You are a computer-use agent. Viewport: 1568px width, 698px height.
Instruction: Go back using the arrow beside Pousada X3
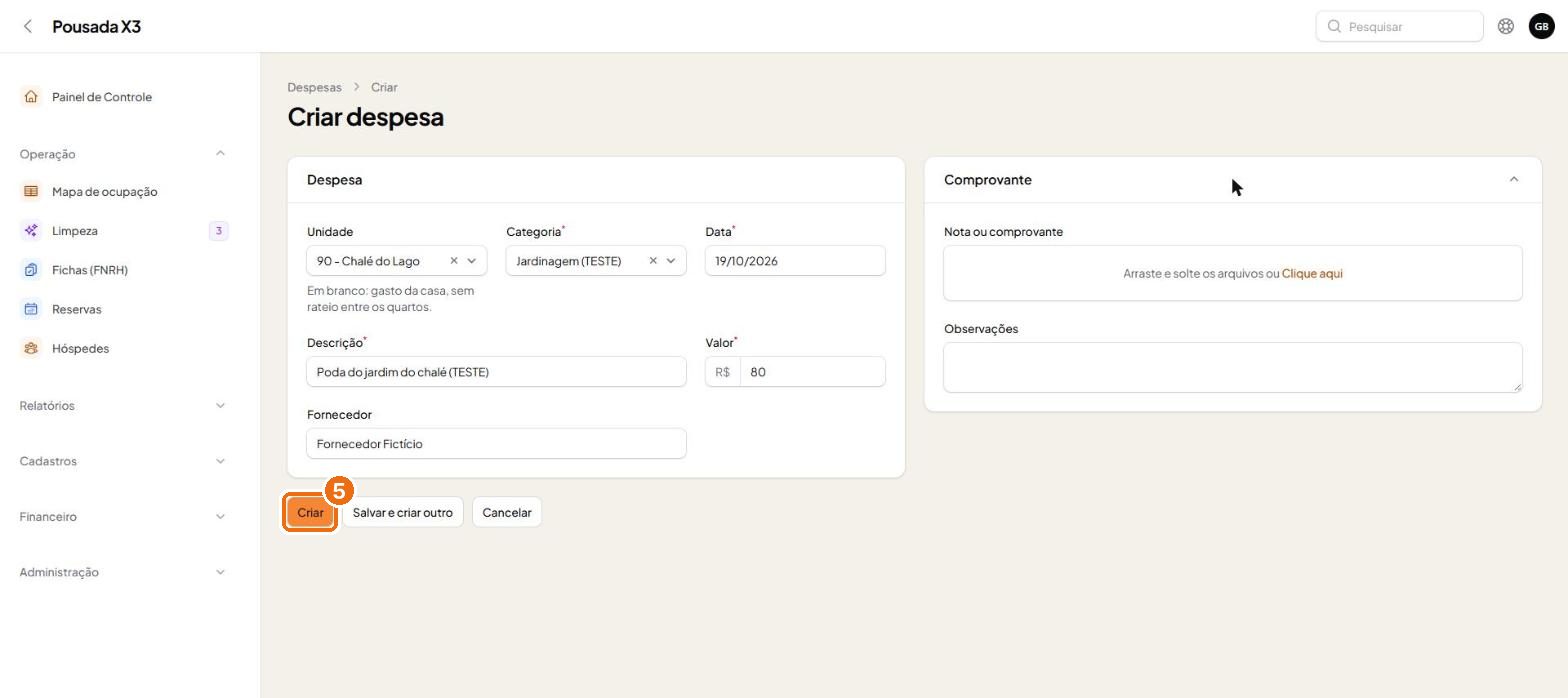point(28,26)
